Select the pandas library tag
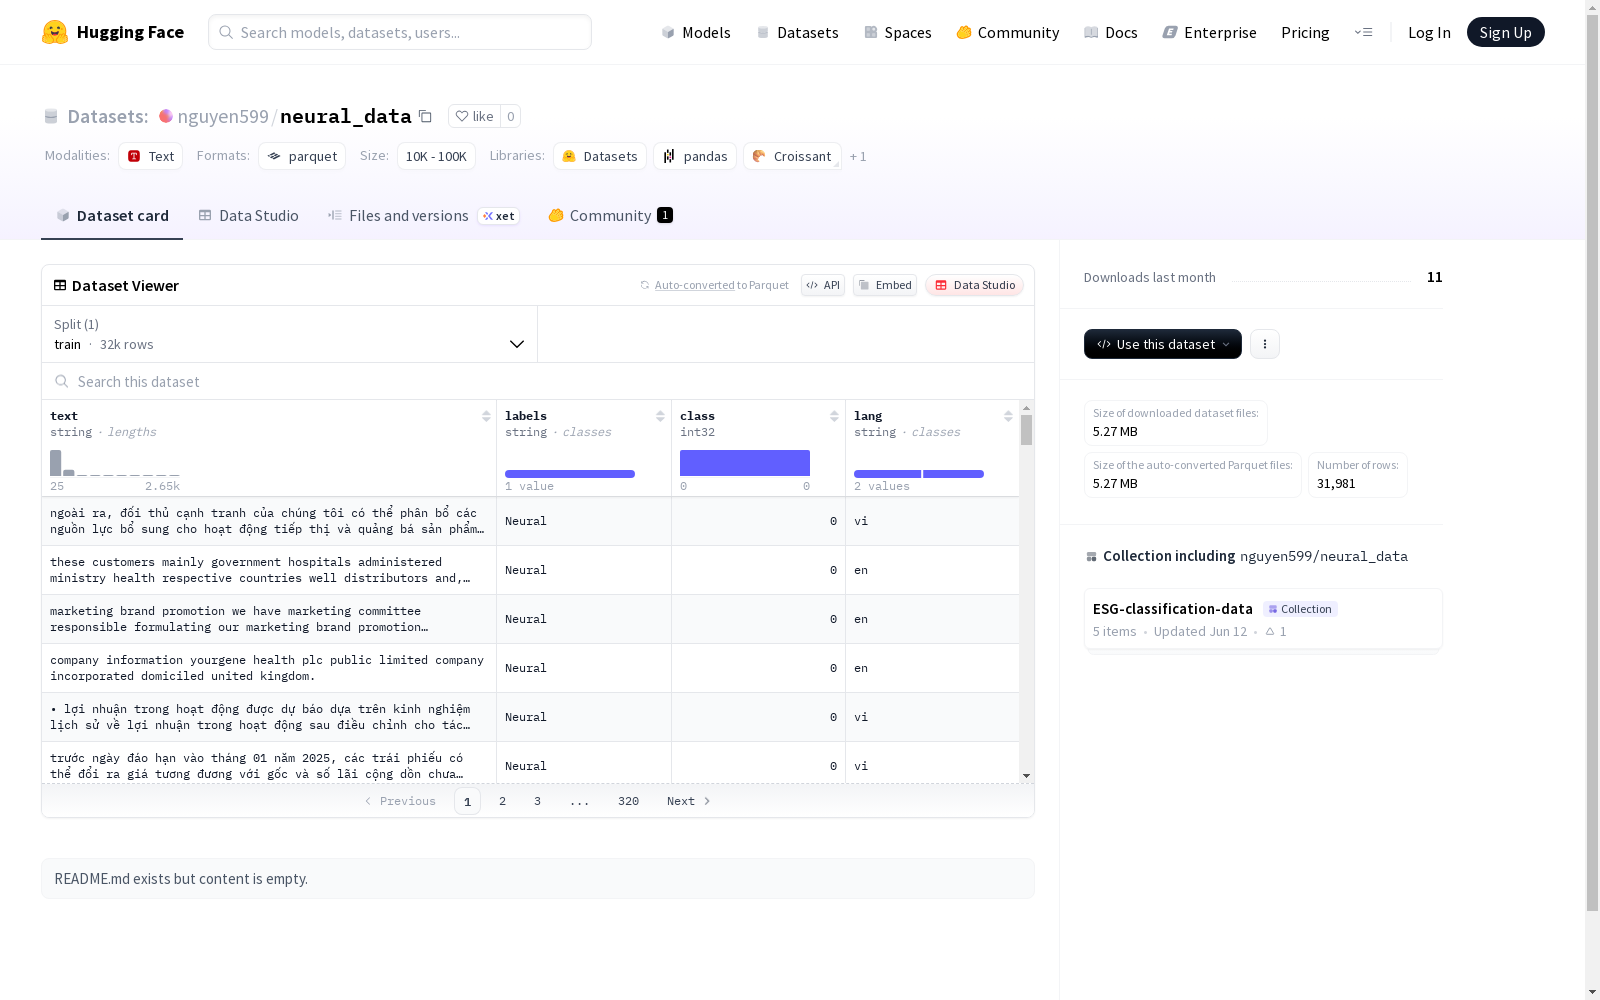 695,156
